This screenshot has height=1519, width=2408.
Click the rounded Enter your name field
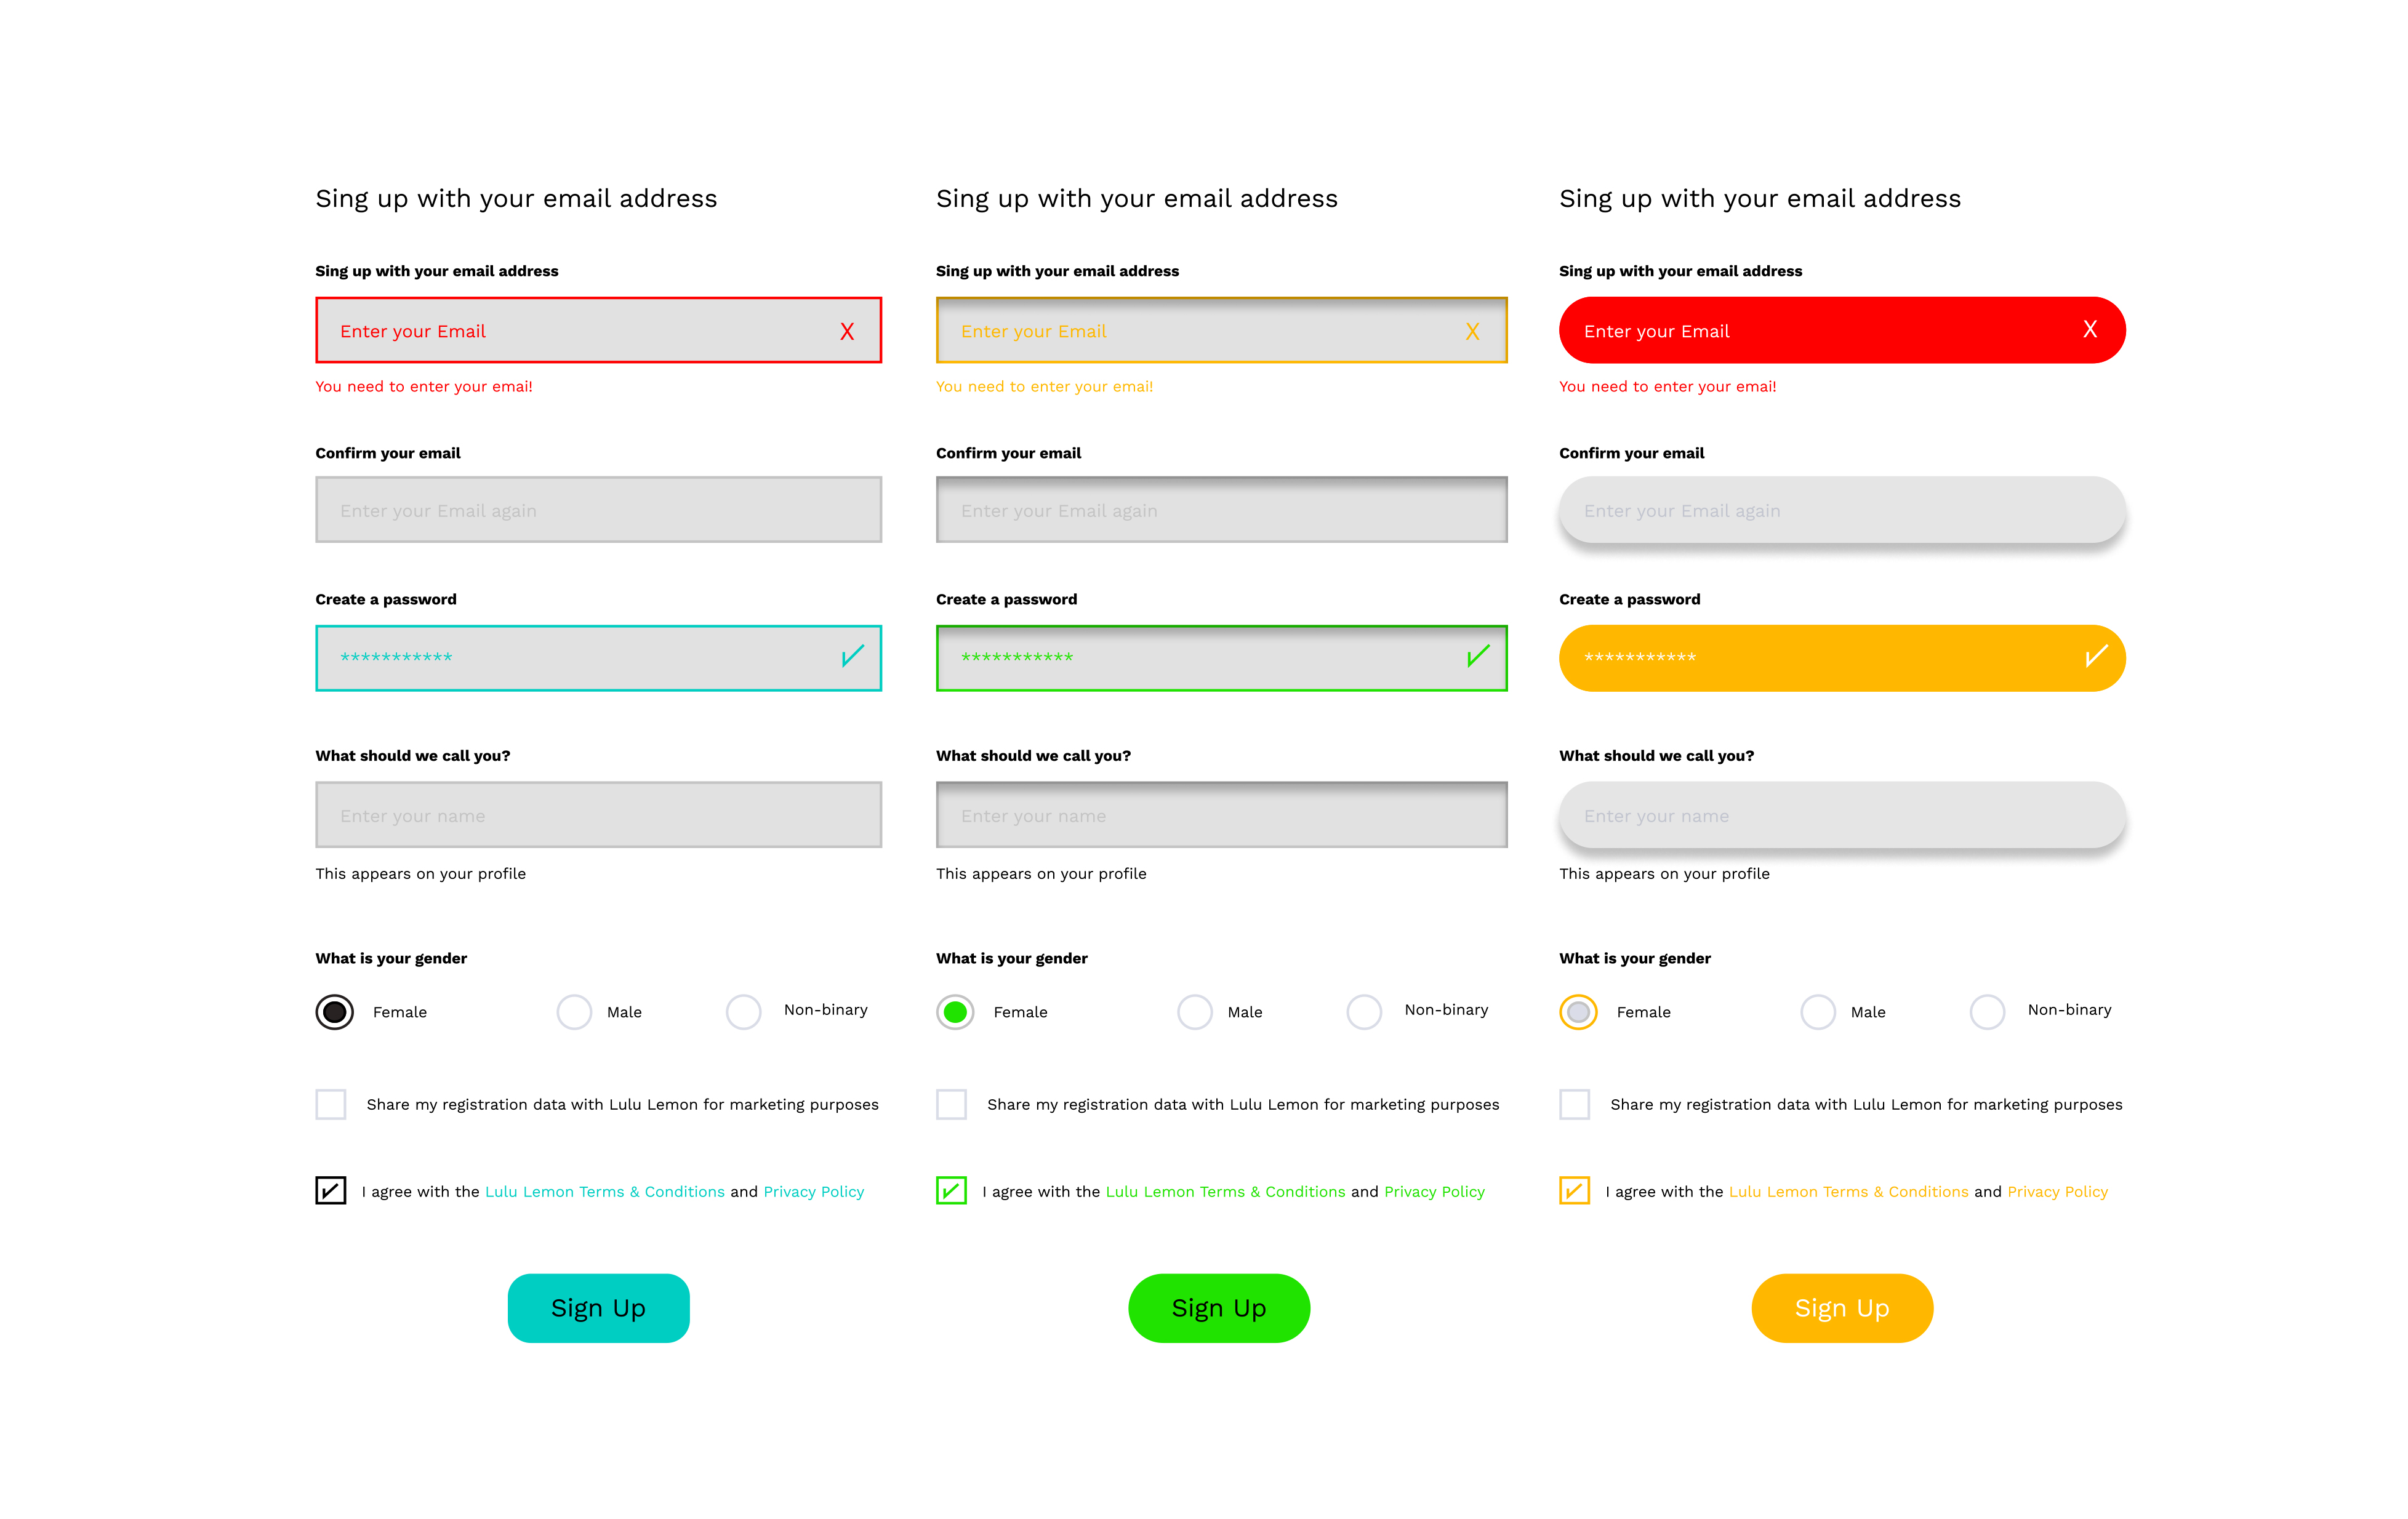pos(1841,816)
